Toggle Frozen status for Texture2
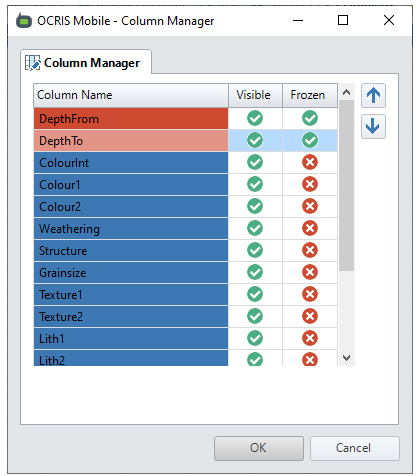The image size is (420, 476). coord(310,316)
